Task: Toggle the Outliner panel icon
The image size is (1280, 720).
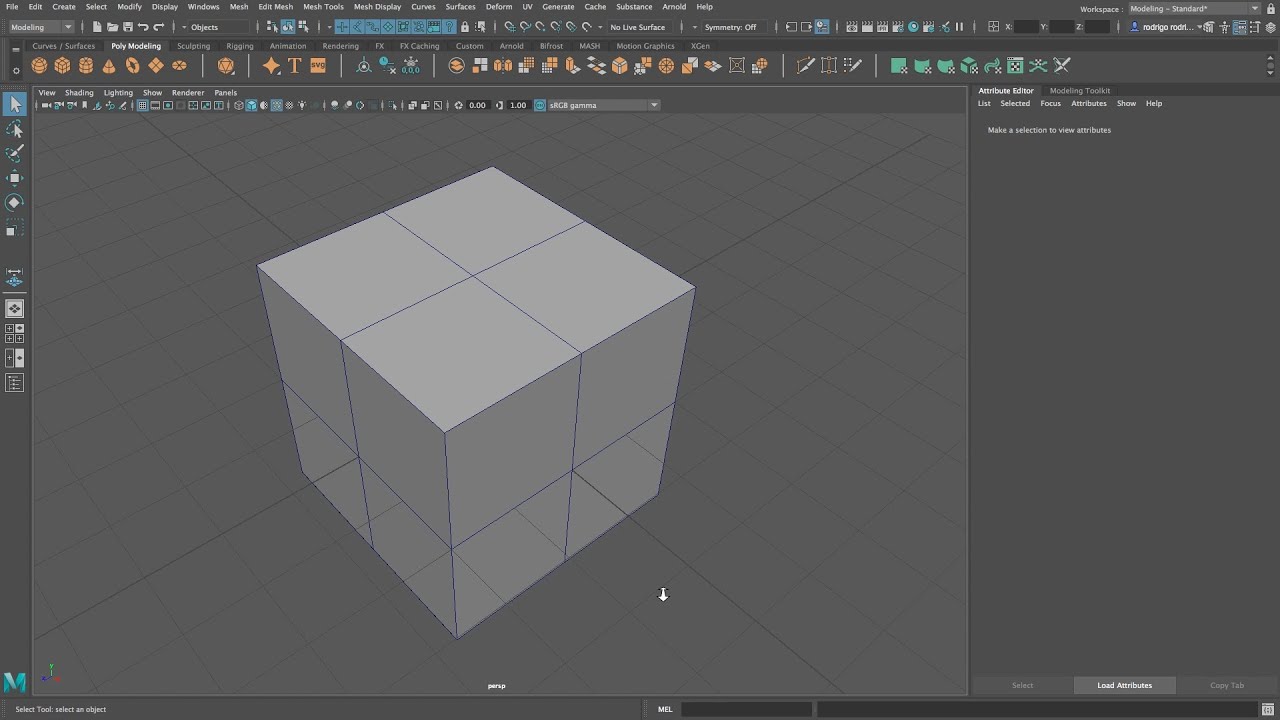Action: point(14,383)
